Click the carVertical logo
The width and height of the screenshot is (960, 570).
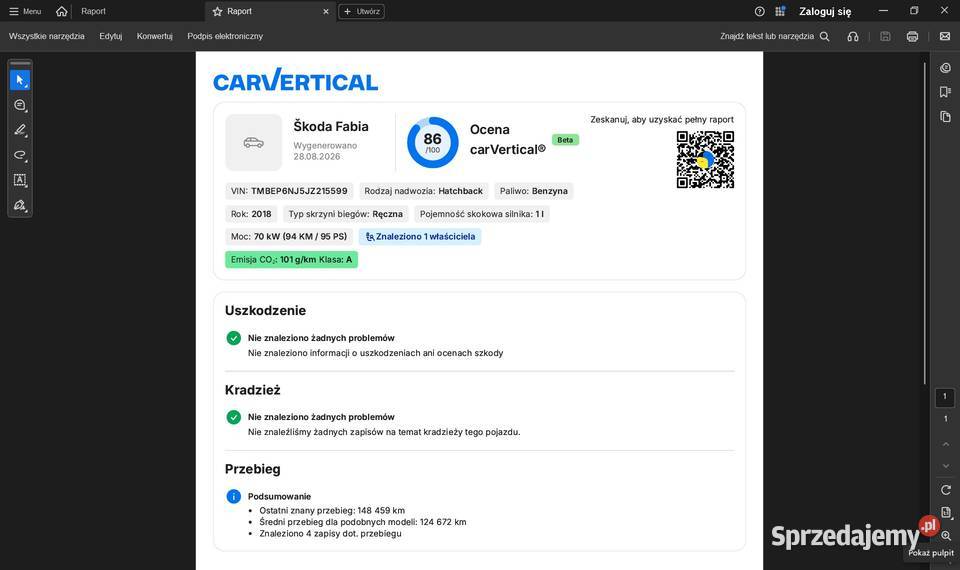(x=296, y=80)
